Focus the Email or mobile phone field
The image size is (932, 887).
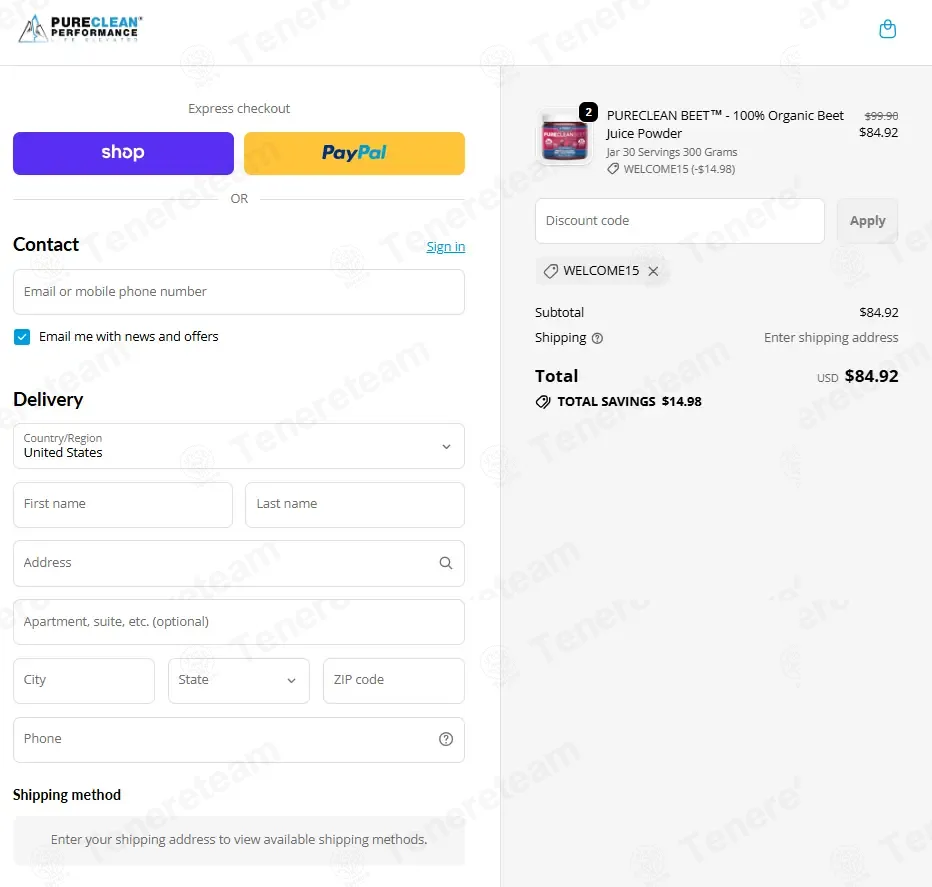(239, 292)
